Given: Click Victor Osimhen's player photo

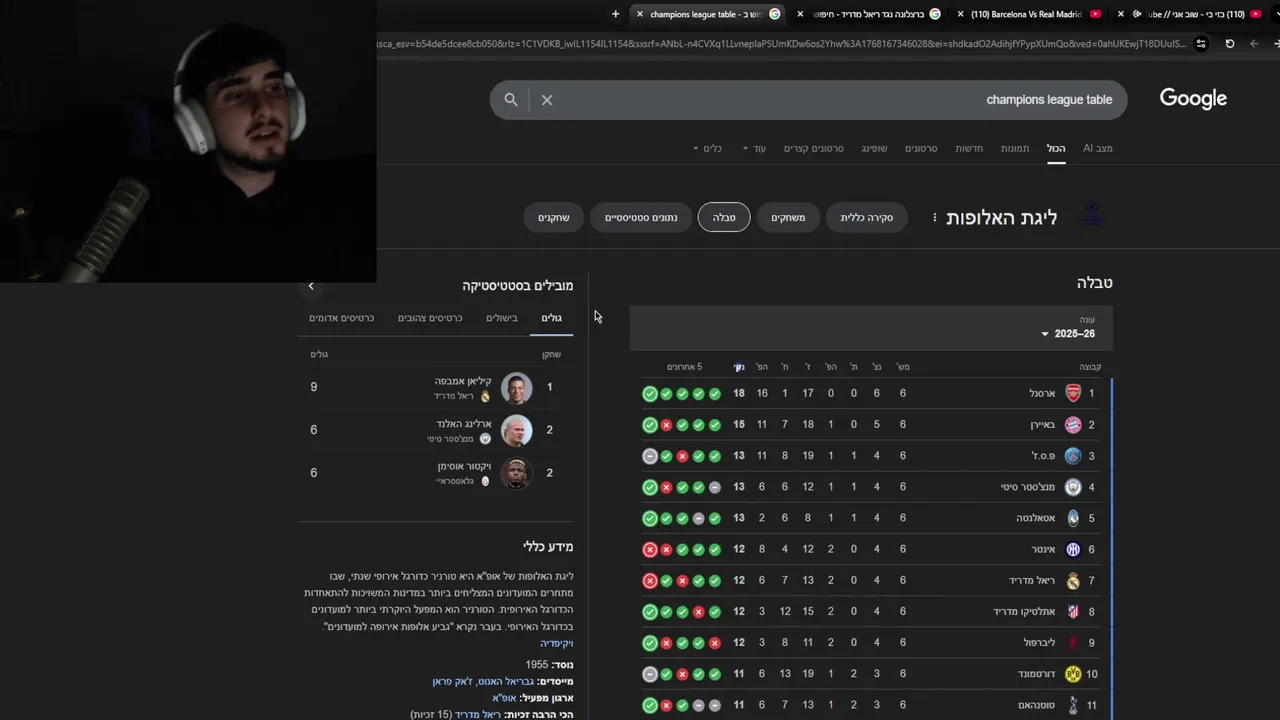Looking at the screenshot, I should [x=516, y=473].
